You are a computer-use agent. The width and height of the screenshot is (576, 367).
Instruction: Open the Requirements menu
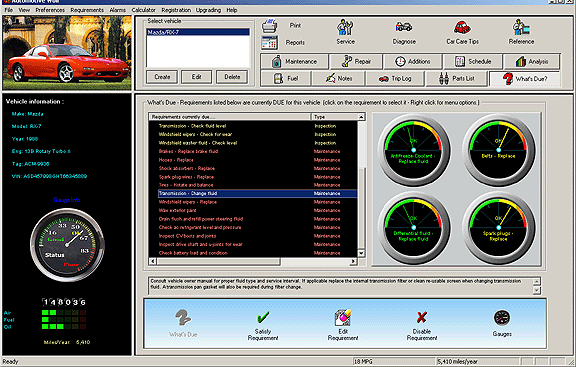pos(87,10)
